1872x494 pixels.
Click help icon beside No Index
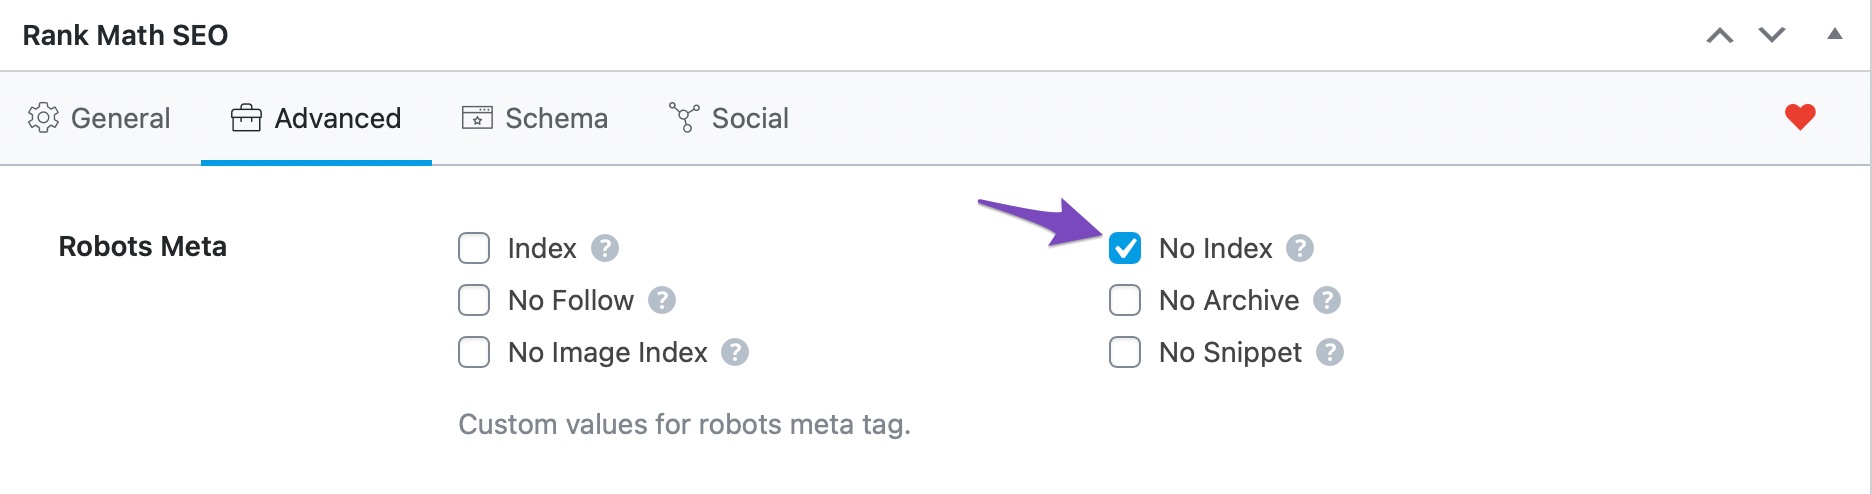click(x=1300, y=248)
